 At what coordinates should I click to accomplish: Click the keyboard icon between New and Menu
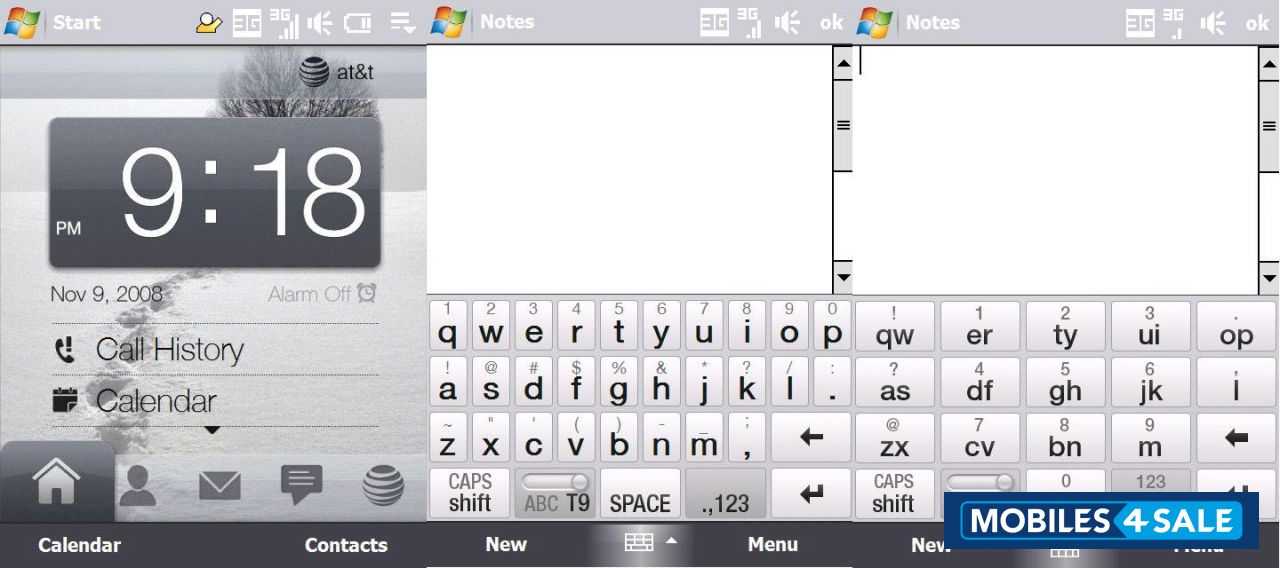click(x=638, y=543)
